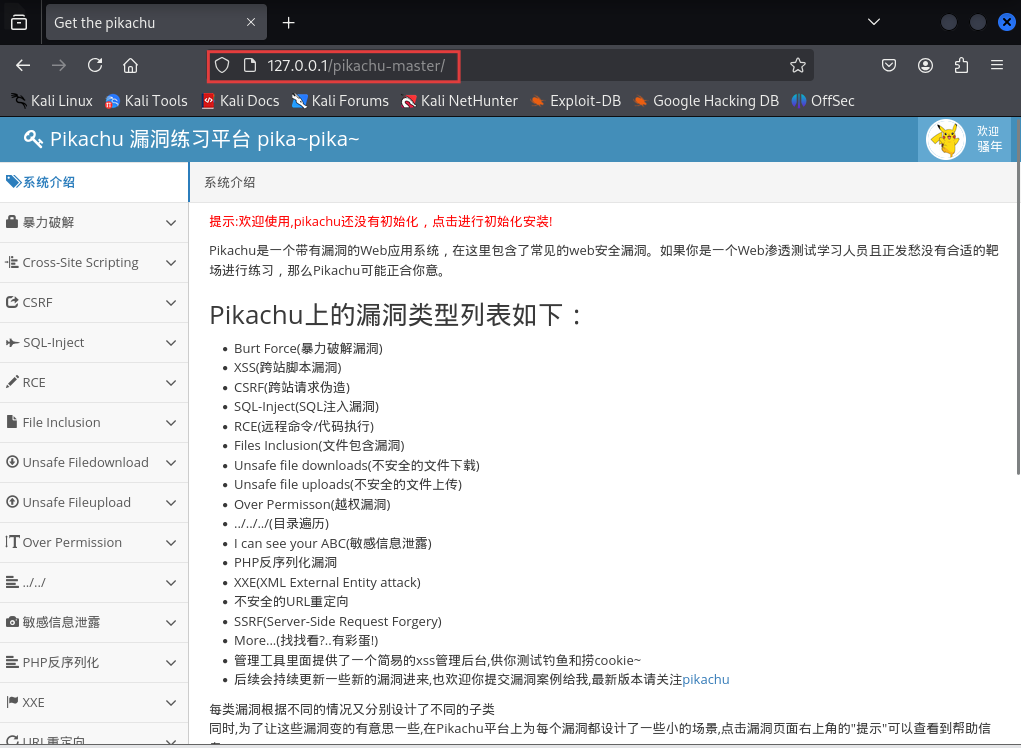
Task: Open the XXE menu item
Action: click(x=94, y=702)
